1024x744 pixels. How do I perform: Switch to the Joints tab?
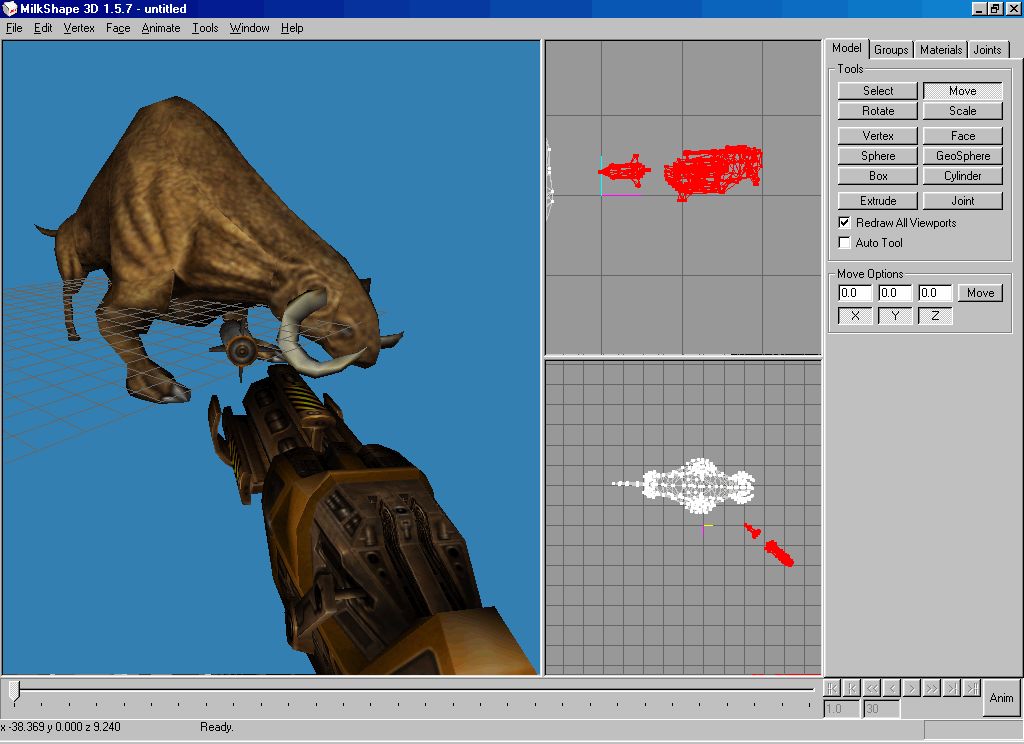pyautogui.click(x=987, y=50)
